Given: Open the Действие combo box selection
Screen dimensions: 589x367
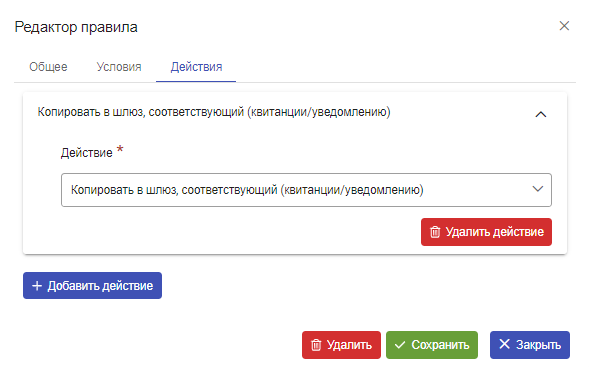Looking at the screenshot, I should (x=306, y=190).
